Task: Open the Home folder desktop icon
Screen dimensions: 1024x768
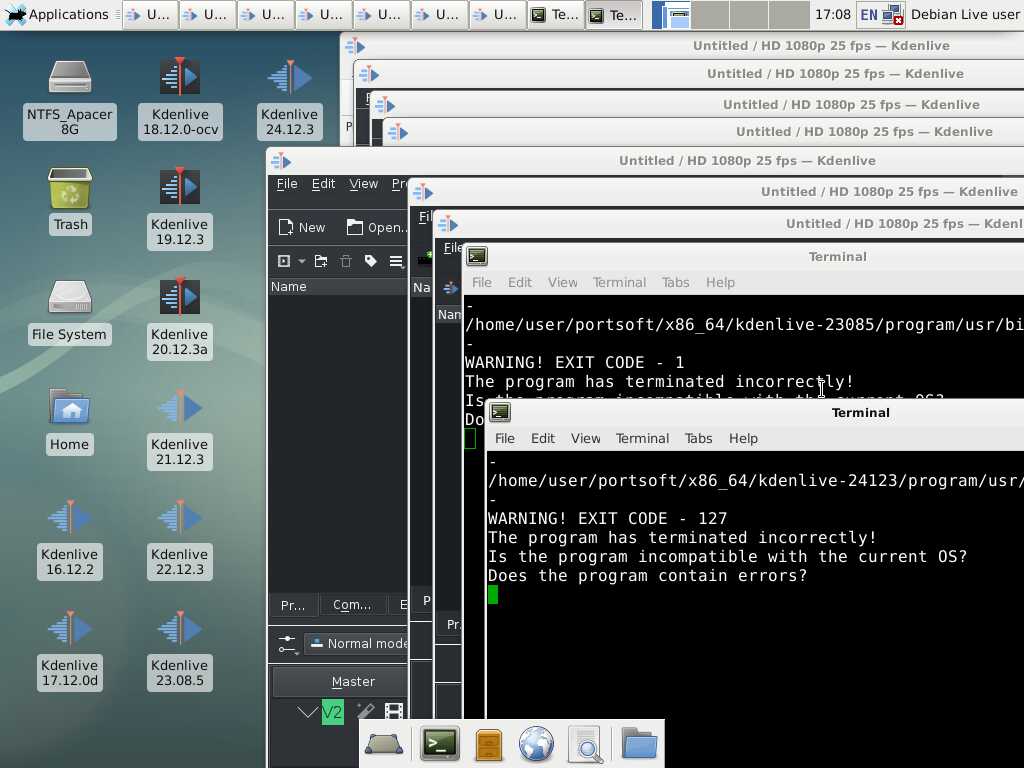Action: pyautogui.click(x=69, y=421)
